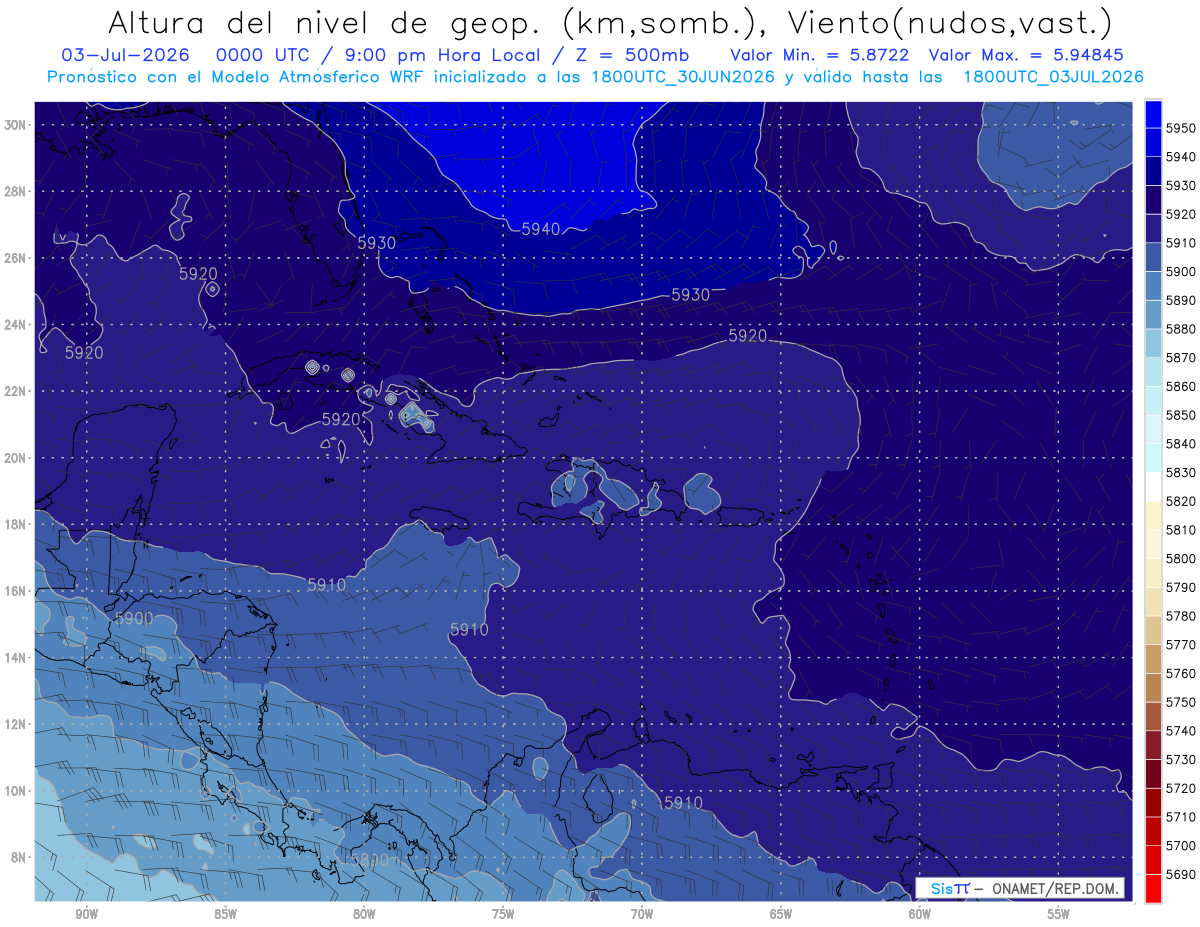
Task: Click the bright blue top colorbar swatch above 5950
Action: pyautogui.click(x=1153, y=114)
